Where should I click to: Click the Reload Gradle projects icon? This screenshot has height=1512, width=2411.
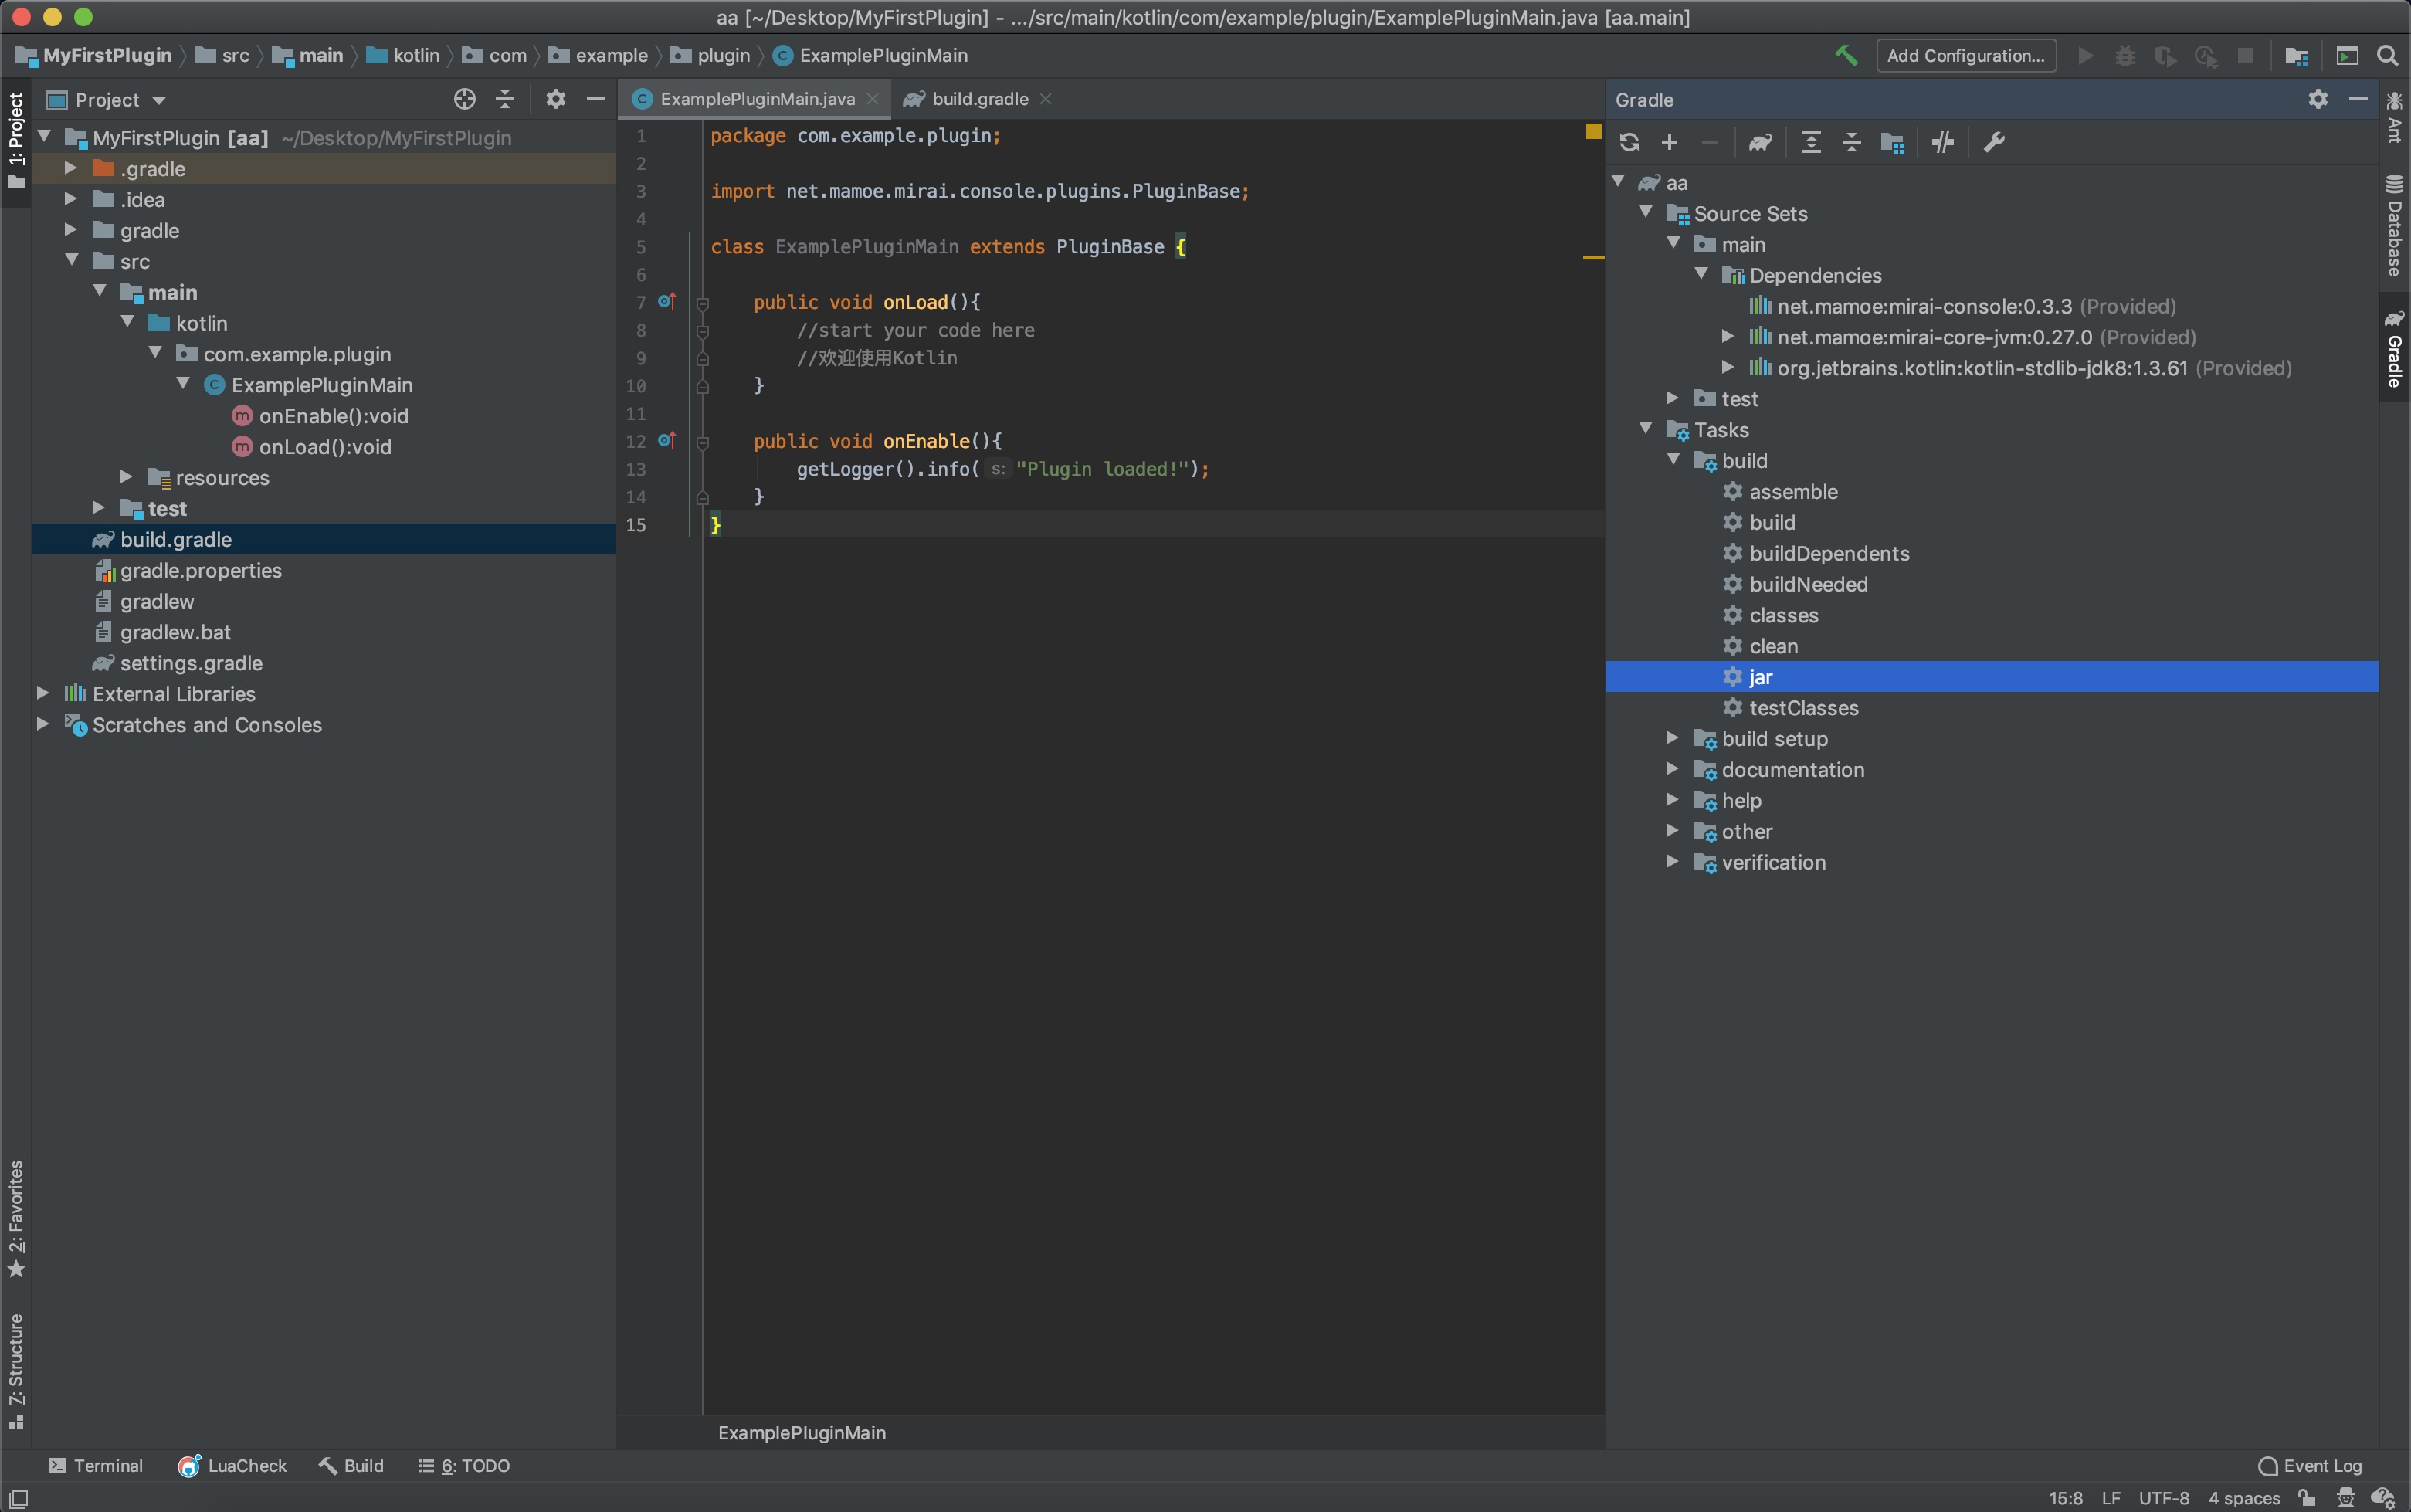click(x=1629, y=142)
